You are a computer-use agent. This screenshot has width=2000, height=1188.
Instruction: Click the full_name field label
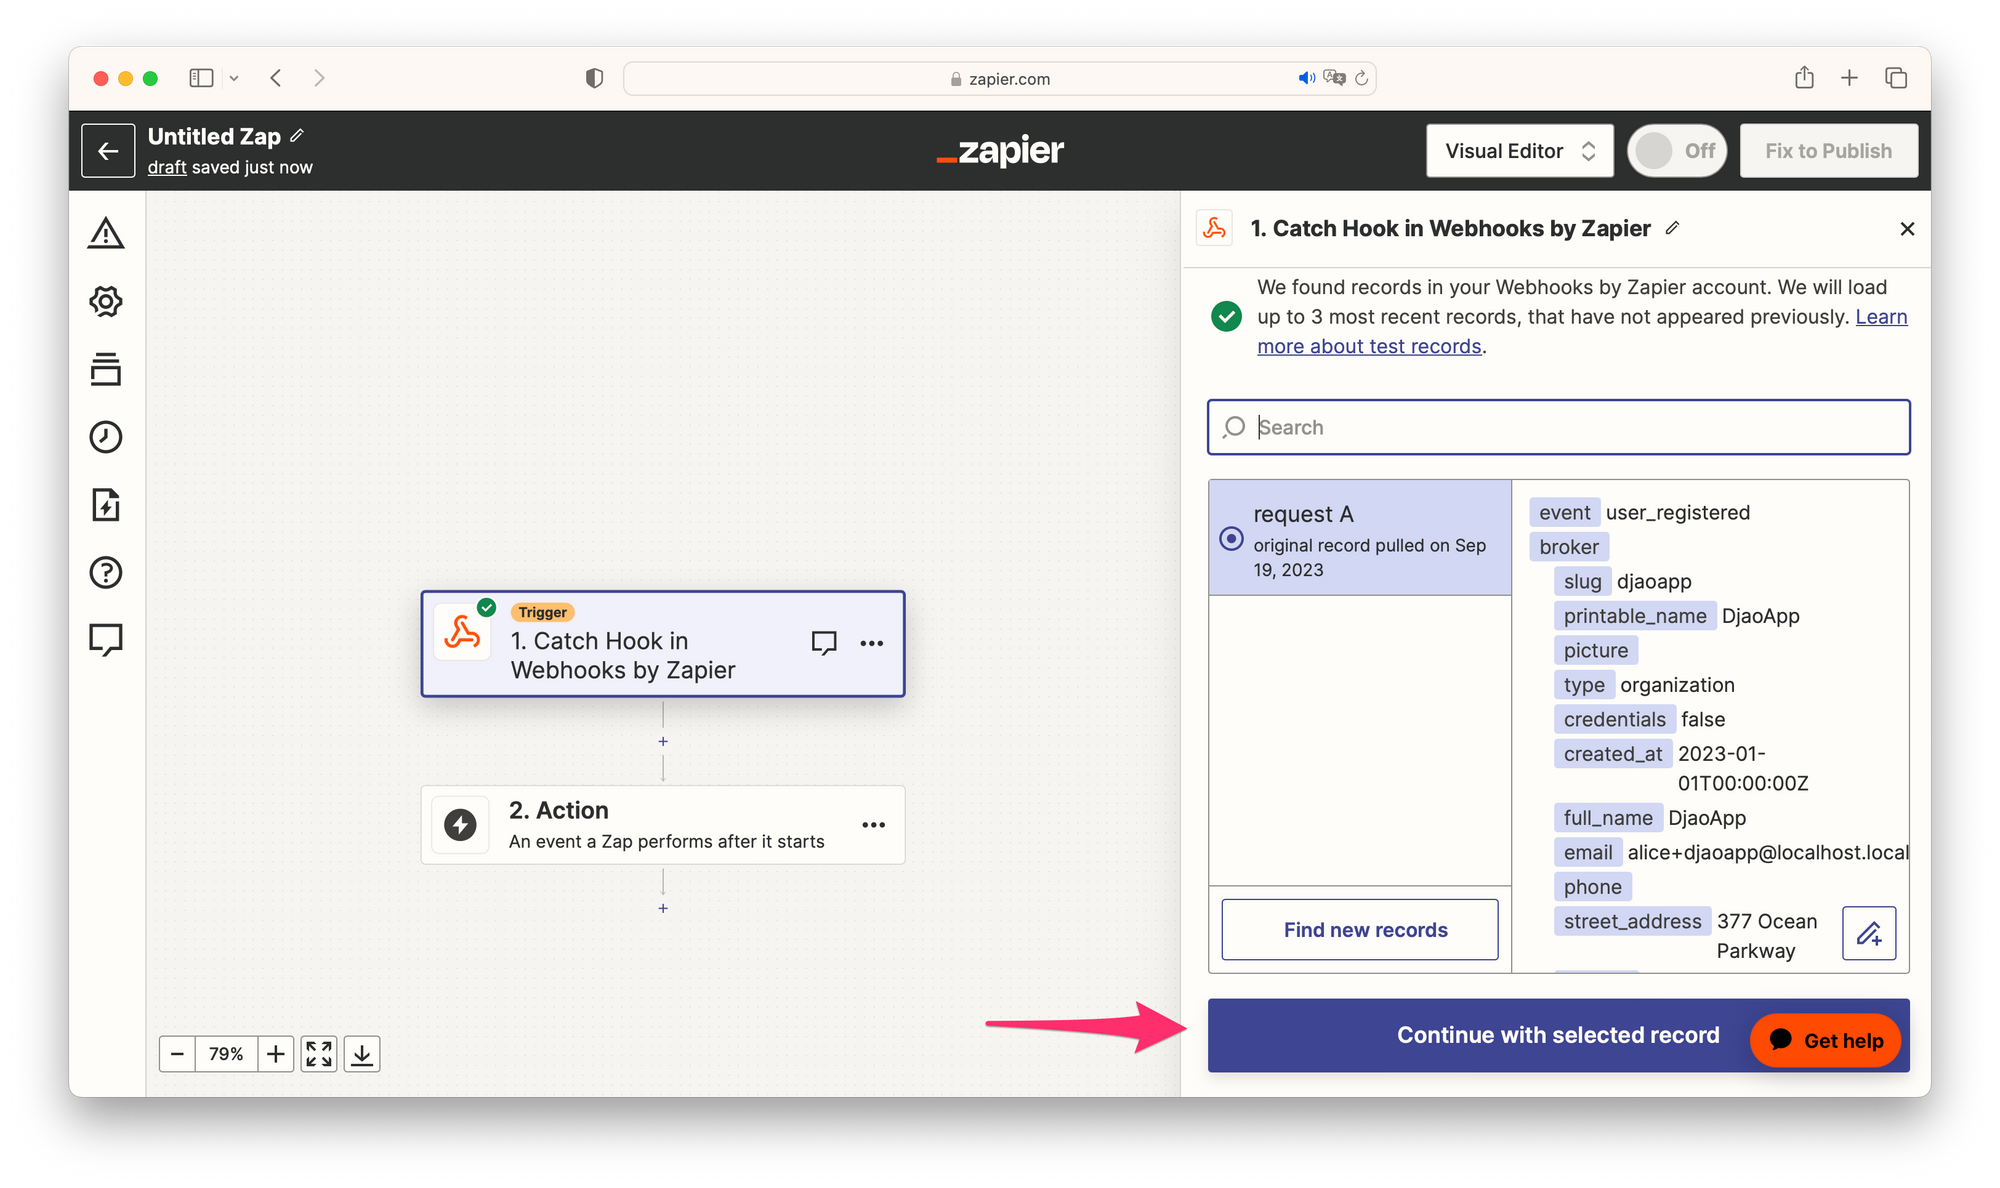[1608, 818]
